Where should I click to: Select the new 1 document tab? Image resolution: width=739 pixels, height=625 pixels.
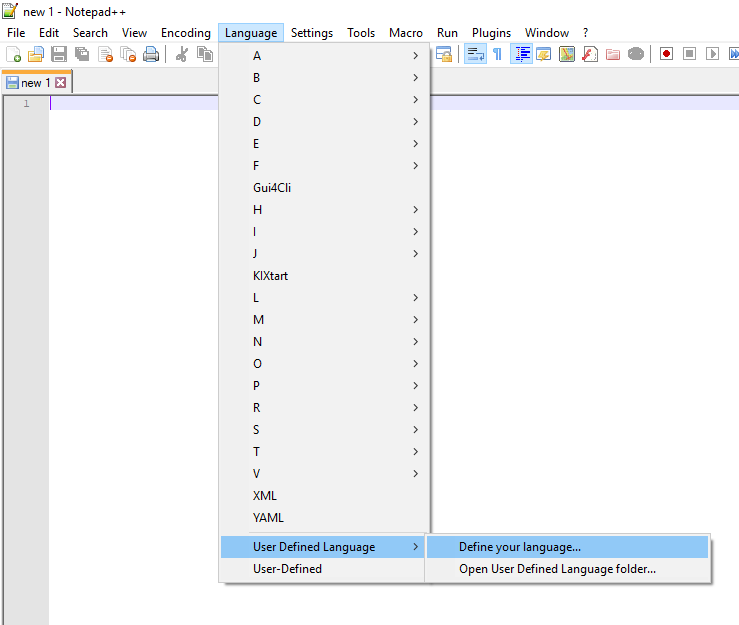tap(37, 82)
